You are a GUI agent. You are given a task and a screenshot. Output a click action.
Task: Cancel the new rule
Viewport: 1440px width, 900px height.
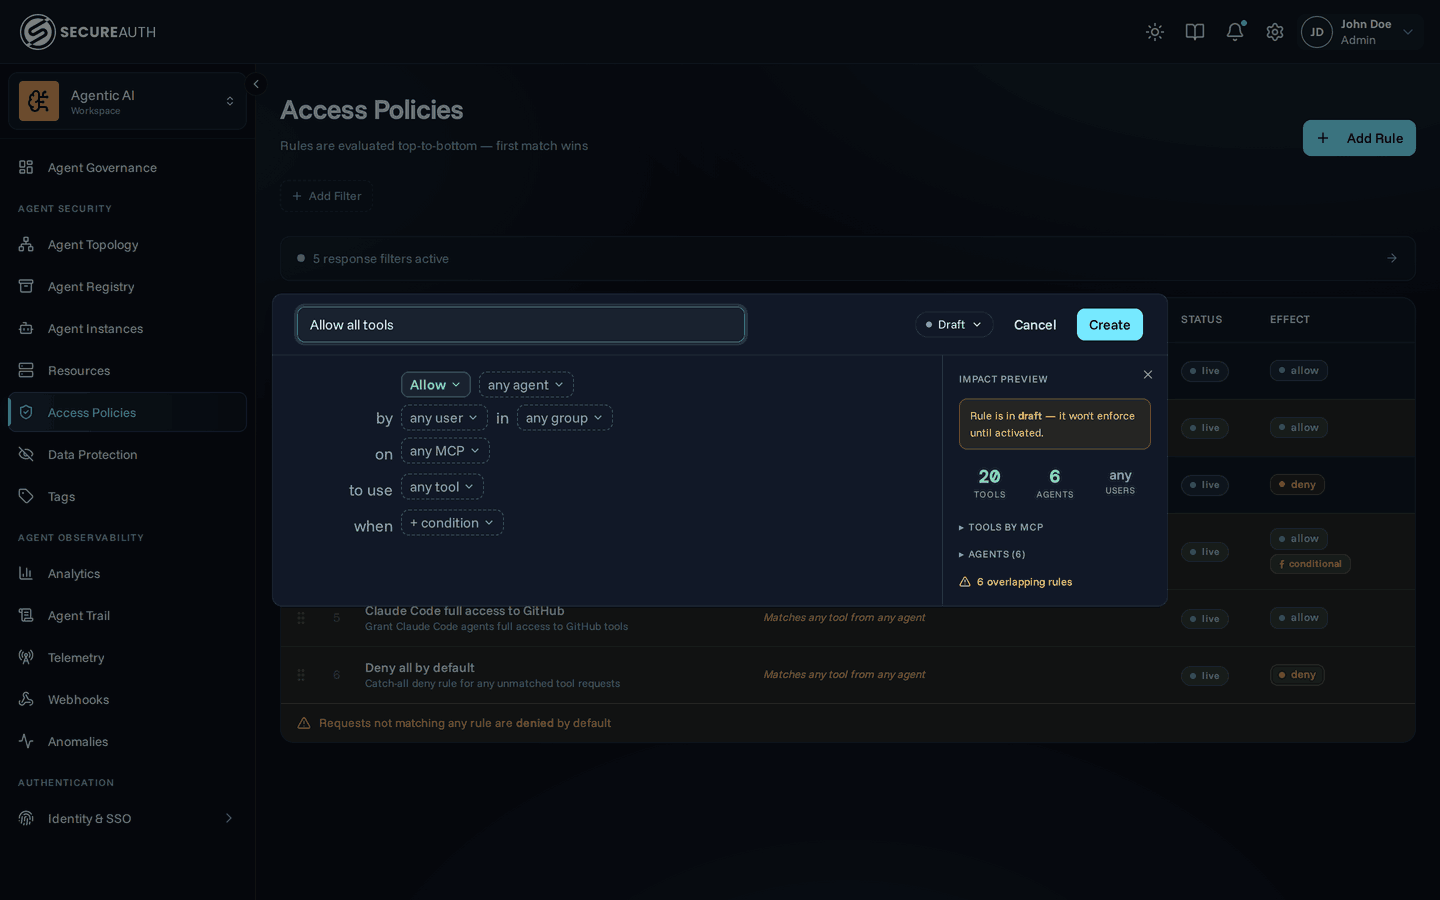[1035, 325]
